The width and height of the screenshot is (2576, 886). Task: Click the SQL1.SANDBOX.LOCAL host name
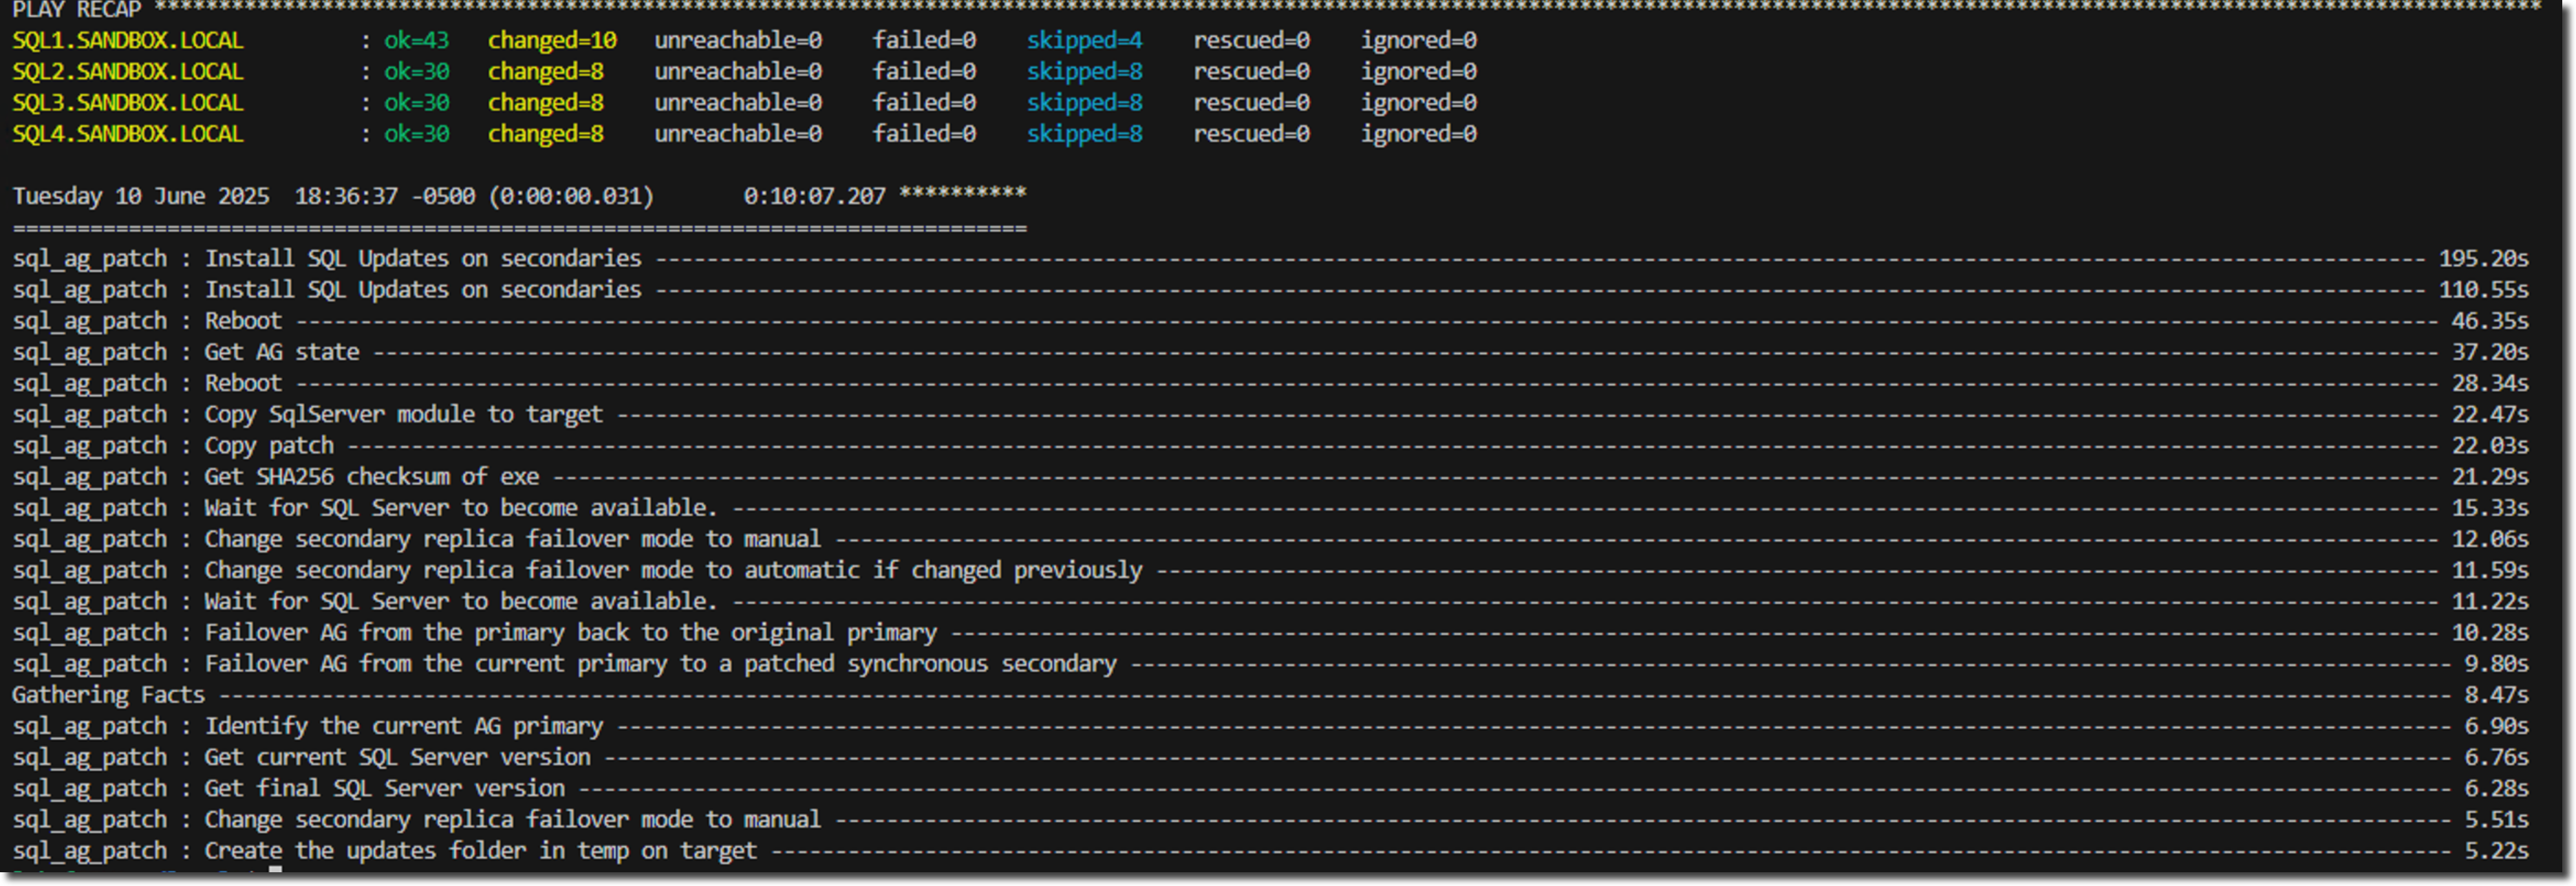[x=127, y=41]
